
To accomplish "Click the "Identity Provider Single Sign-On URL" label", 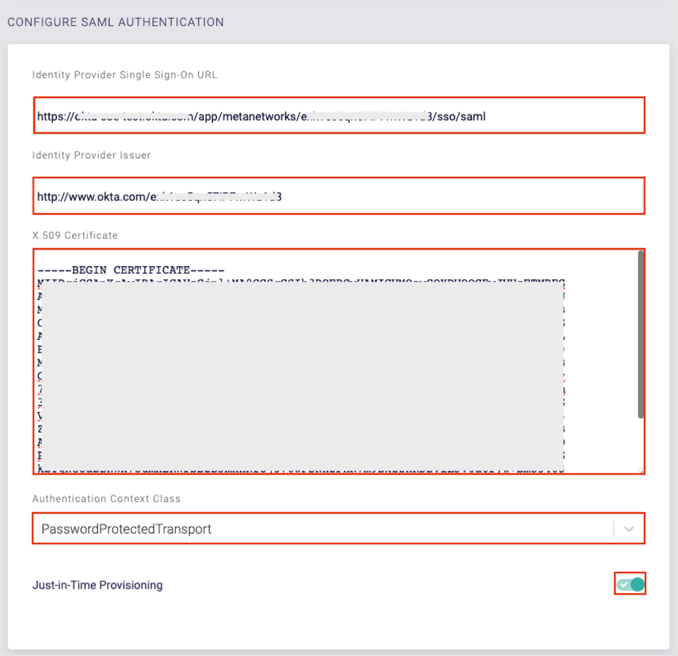I will click(x=124, y=74).
